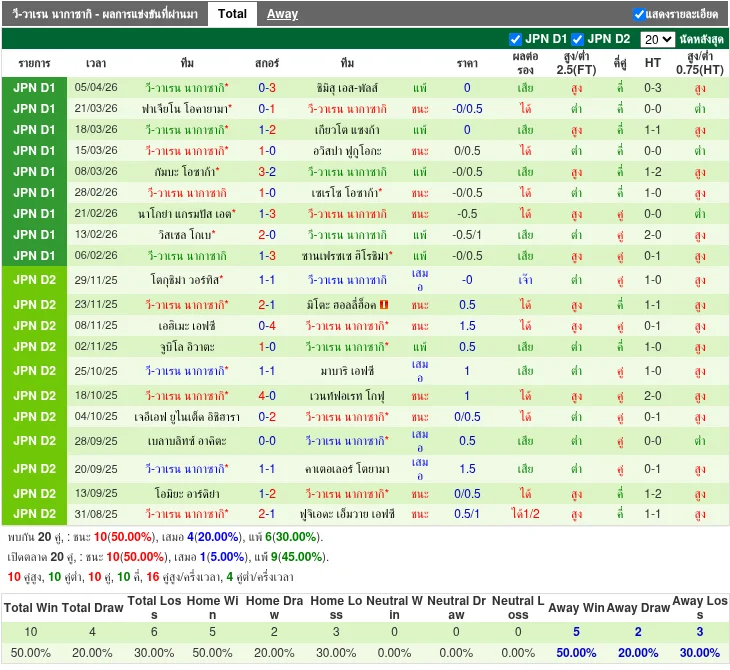Click the ราคา column header
This screenshot has height=670, width=730.
point(467,63)
